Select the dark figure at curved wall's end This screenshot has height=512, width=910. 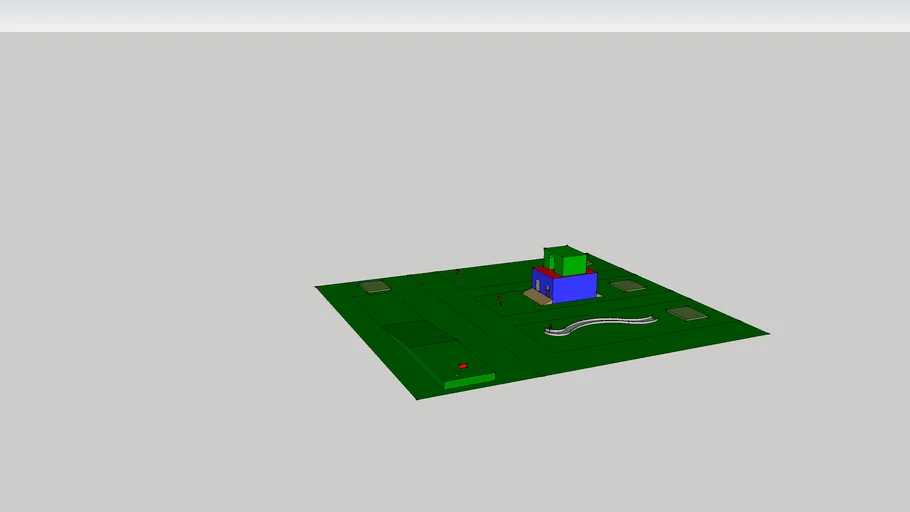pos(548,325)
